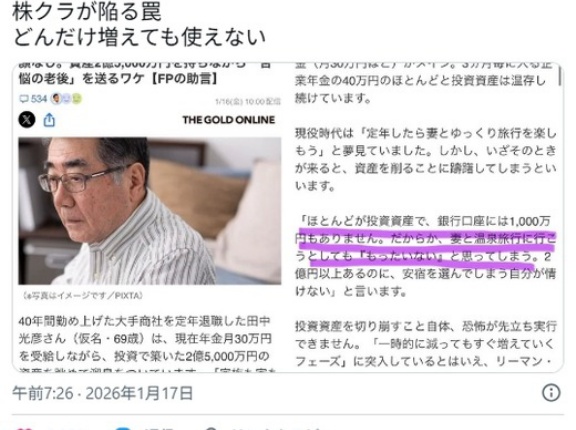
Task: Click the purple highlighted passage about 温泉旅行
Action: click(x=425, y=247)
